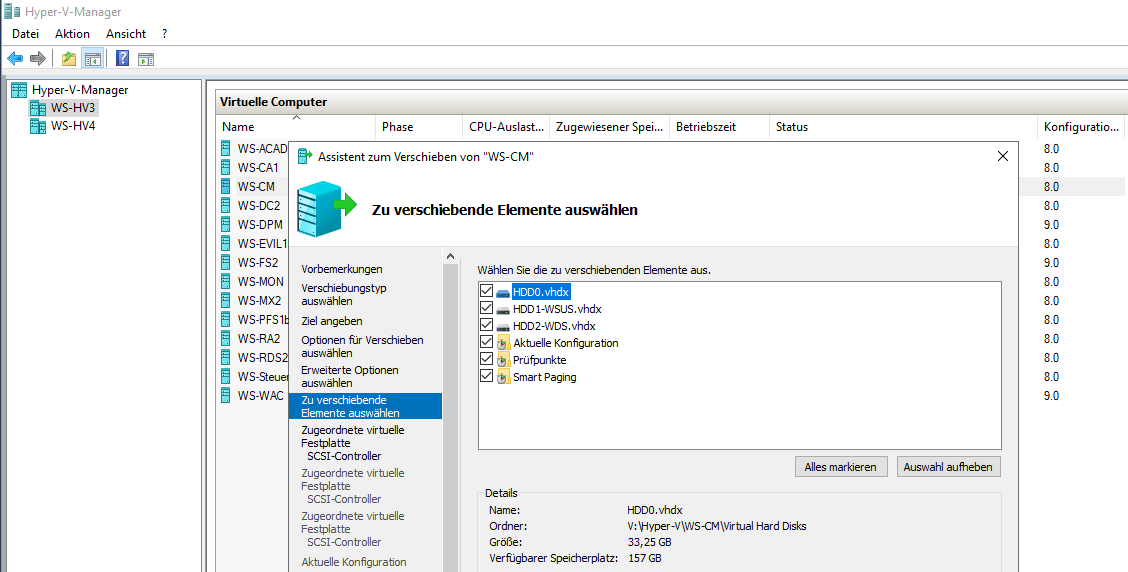
Task: Click the WS-MON virtual machine icon
Action: 226,281
